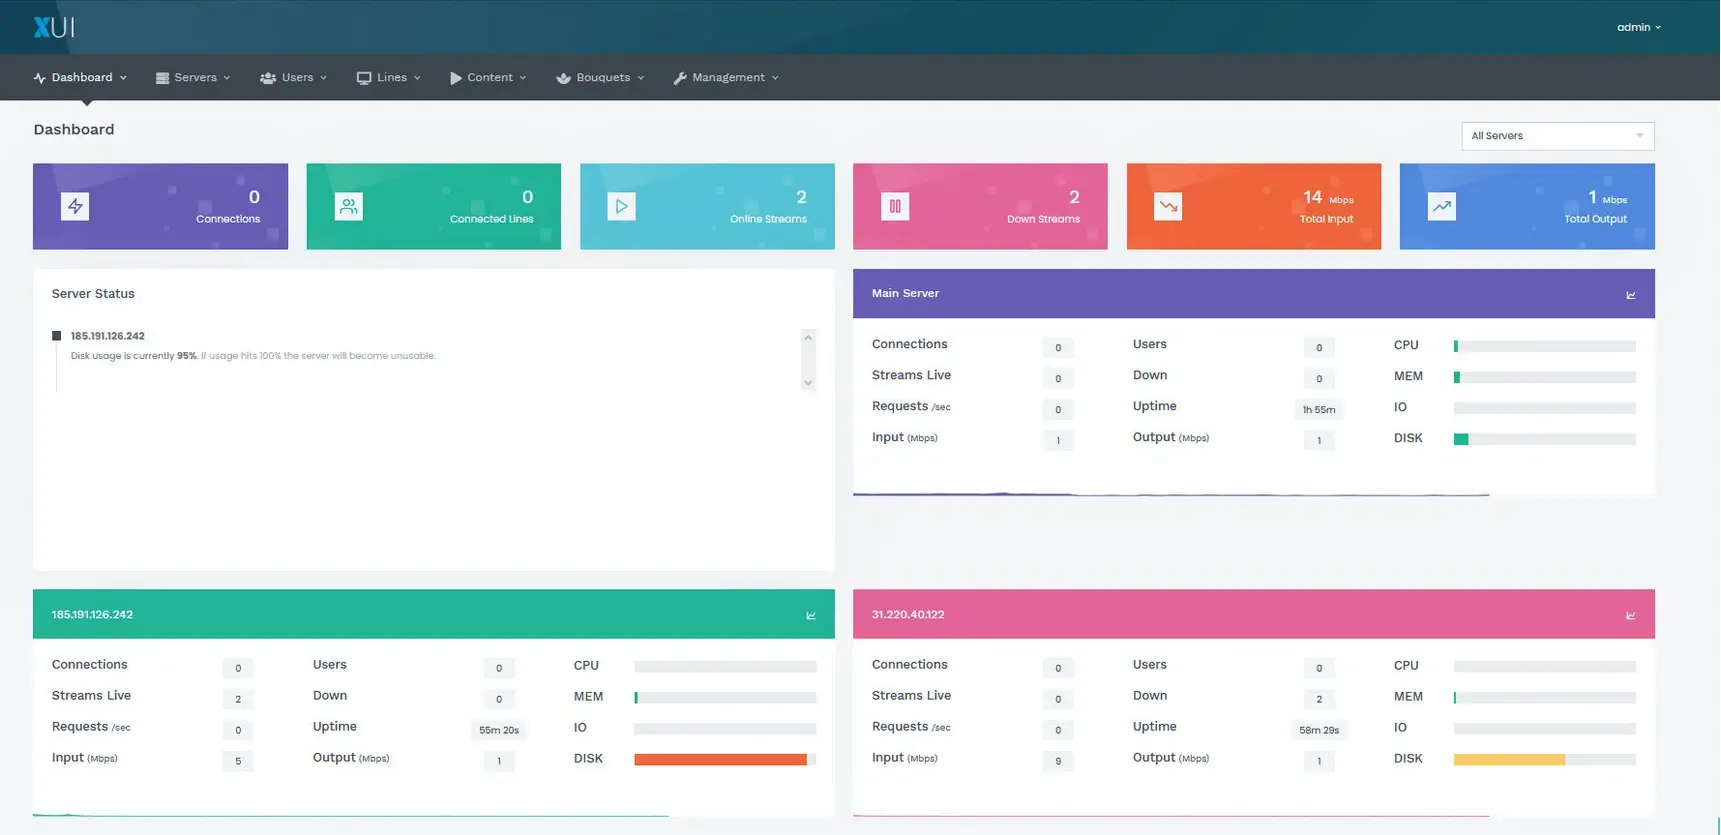Open the Management menu
Screen dimensions: 1721x835
[x=726, y=78]
